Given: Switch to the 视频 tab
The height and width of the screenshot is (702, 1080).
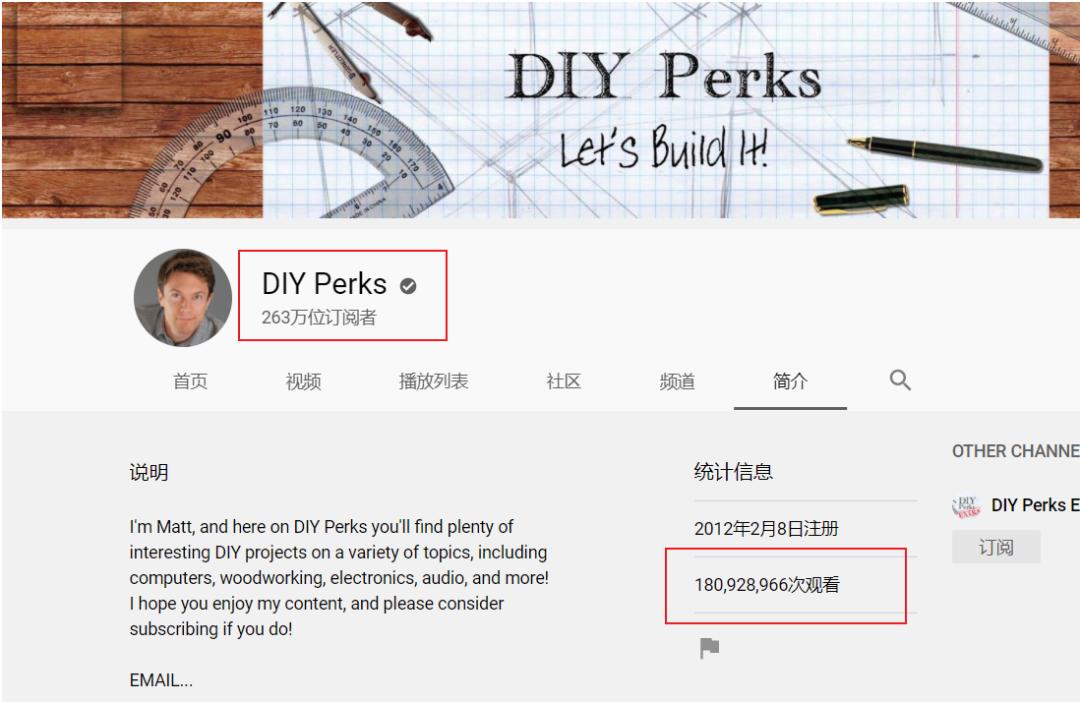Looking at the screenshot, I should pos(303,381).
